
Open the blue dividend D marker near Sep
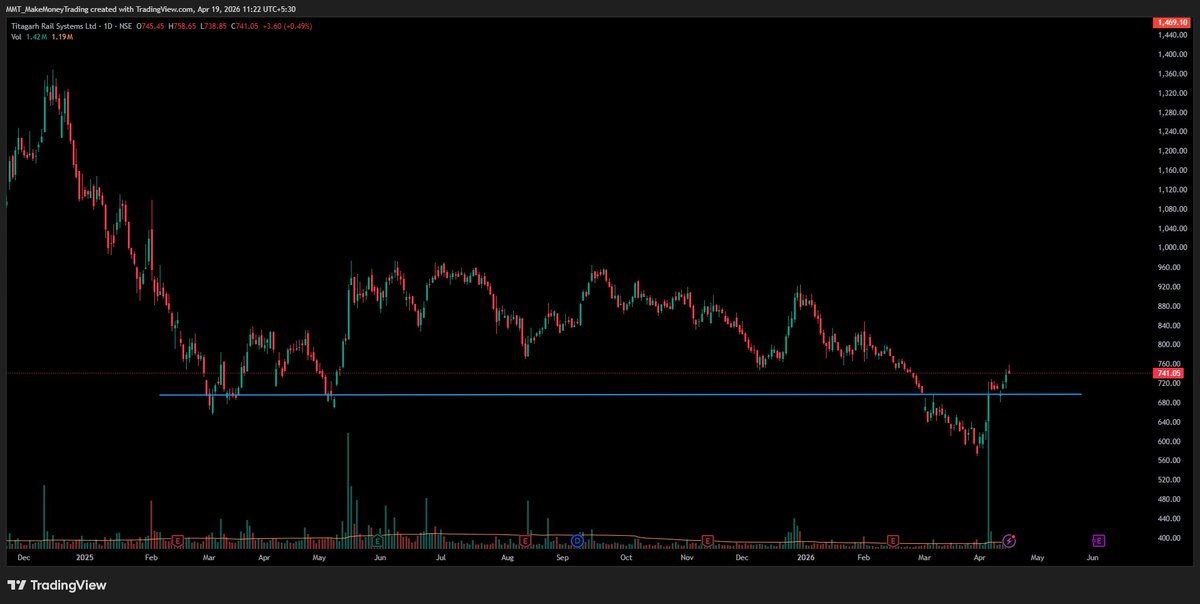(577, 541)
